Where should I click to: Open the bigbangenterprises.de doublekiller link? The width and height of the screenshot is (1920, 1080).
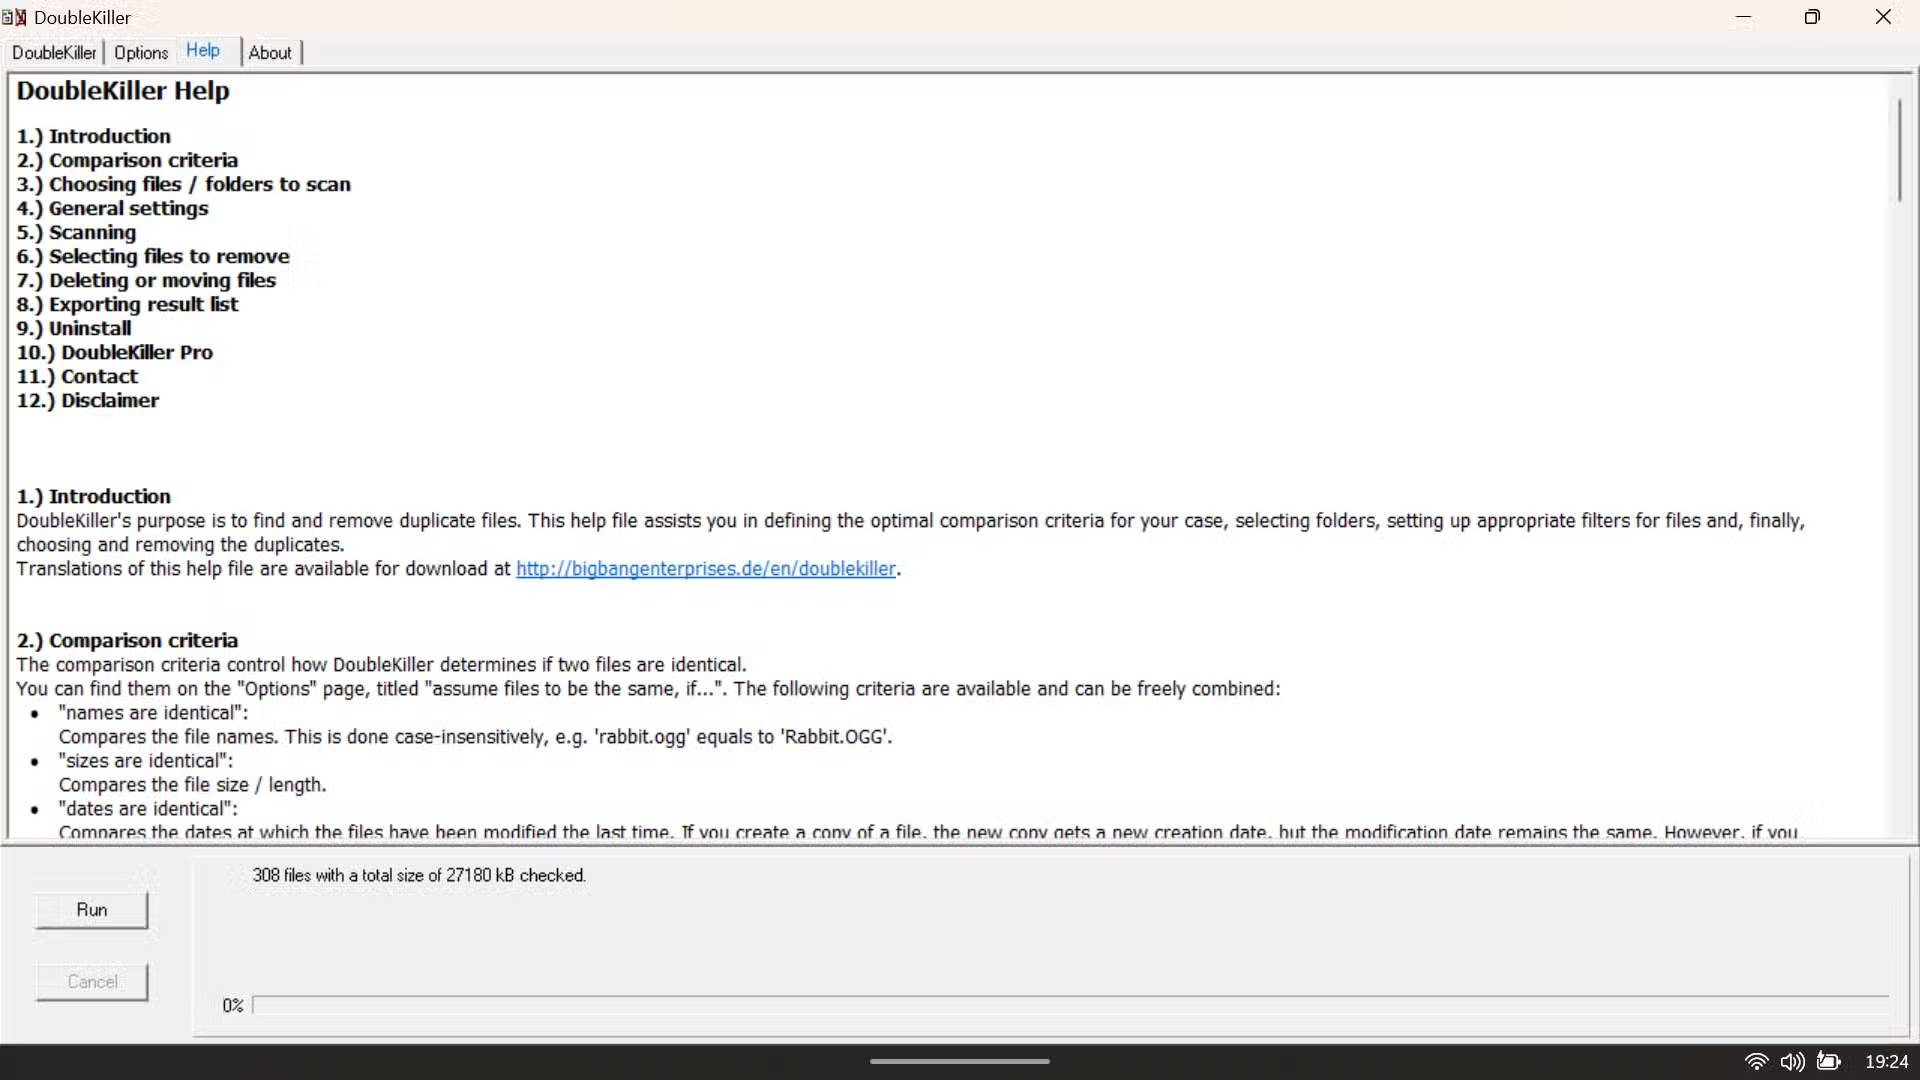[x=706, y=569]
